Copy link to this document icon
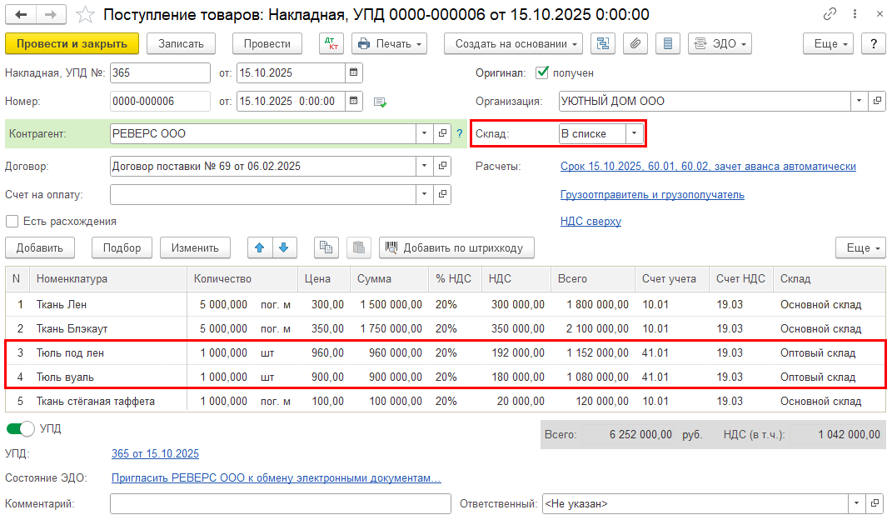 830,14
